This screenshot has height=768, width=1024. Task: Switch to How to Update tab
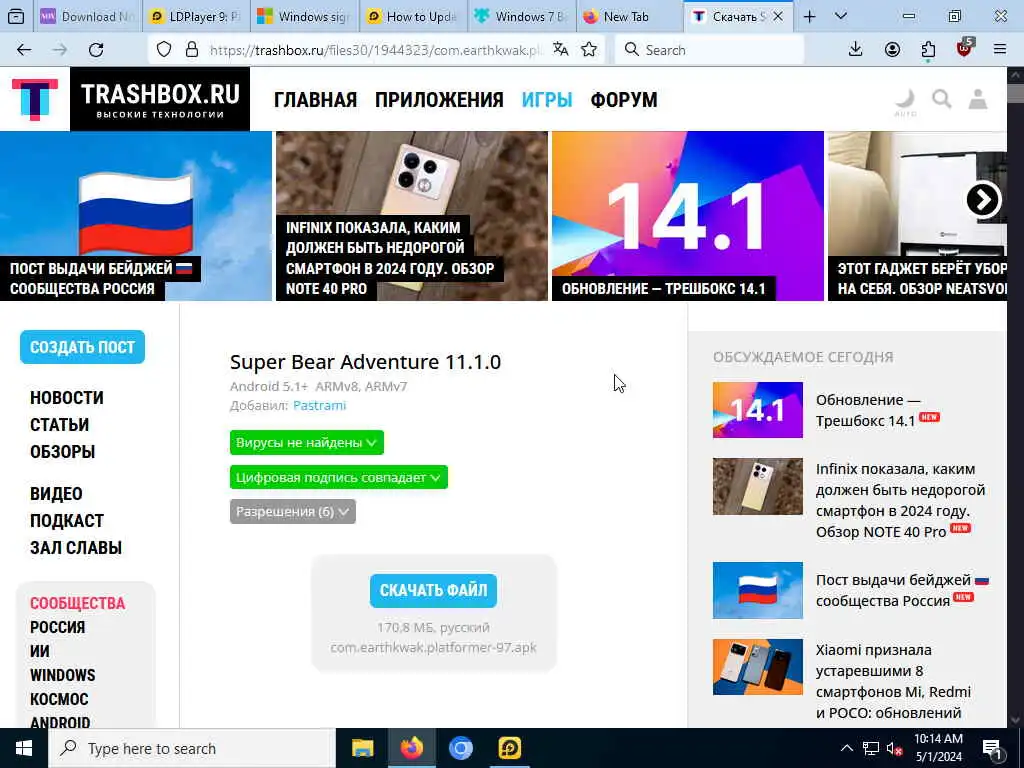413,17
